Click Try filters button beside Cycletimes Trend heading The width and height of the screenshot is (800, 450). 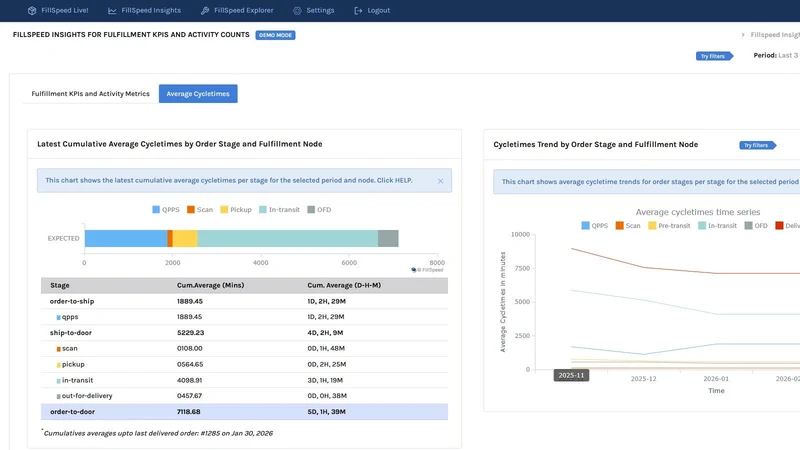pos(758,145)
